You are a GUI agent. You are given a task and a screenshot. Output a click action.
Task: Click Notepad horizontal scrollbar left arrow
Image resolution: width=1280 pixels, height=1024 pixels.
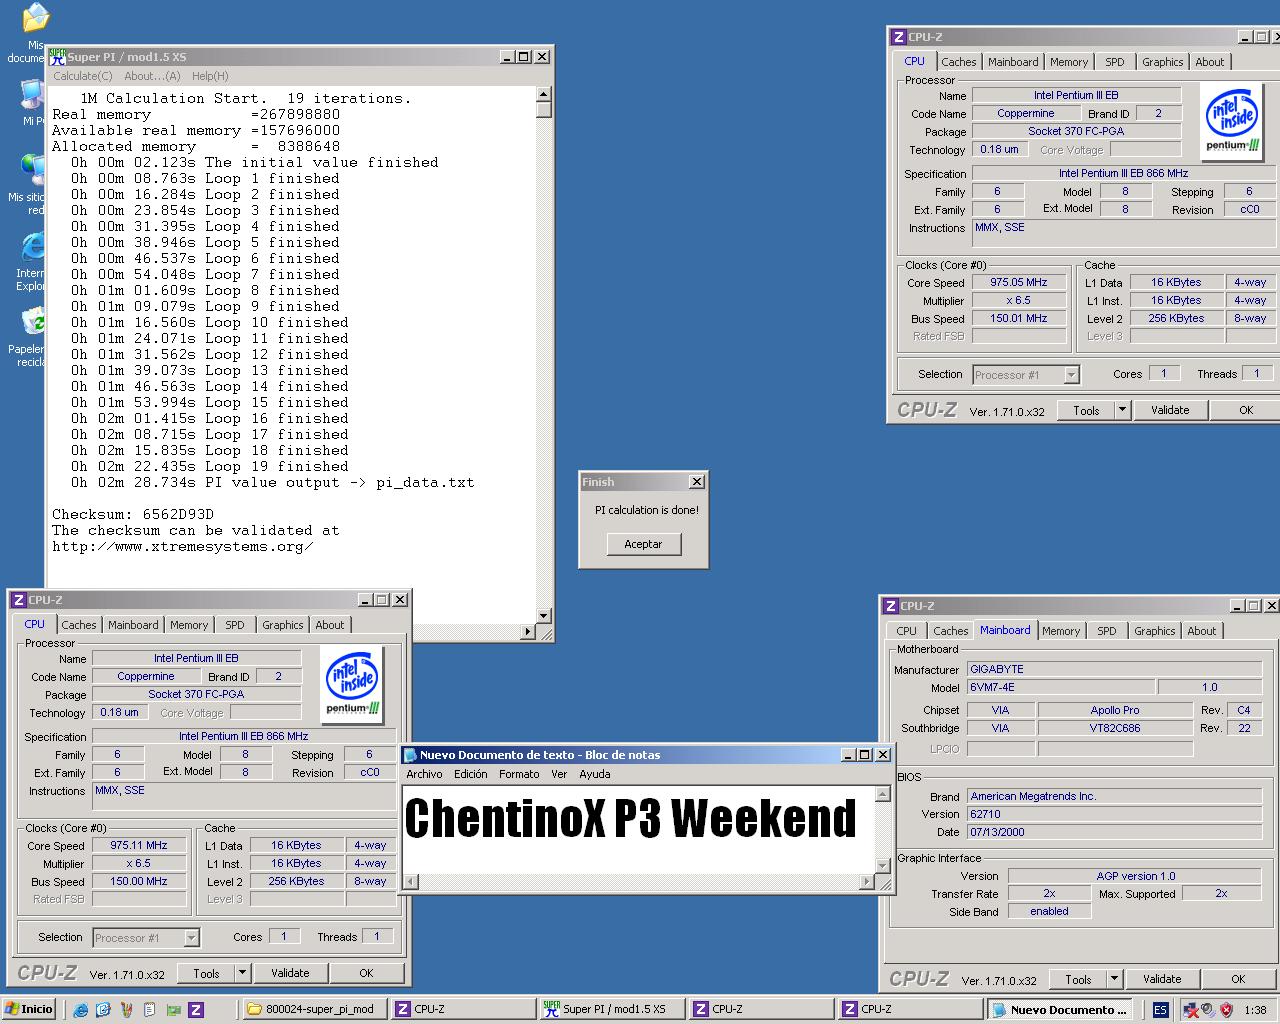pyautogui.click(x=410, y=882)
